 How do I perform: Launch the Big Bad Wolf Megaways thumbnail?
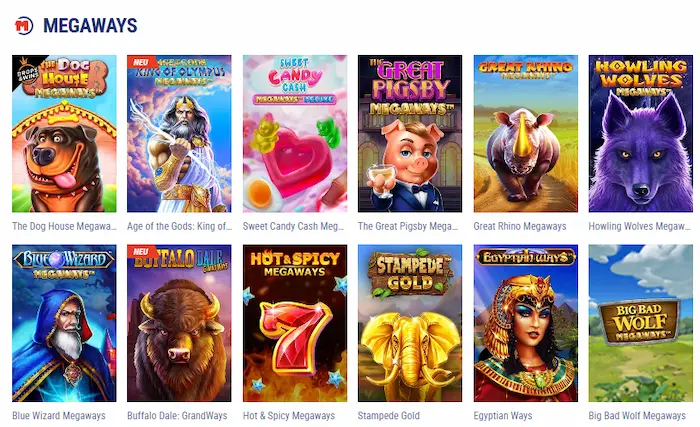point(641,323)
